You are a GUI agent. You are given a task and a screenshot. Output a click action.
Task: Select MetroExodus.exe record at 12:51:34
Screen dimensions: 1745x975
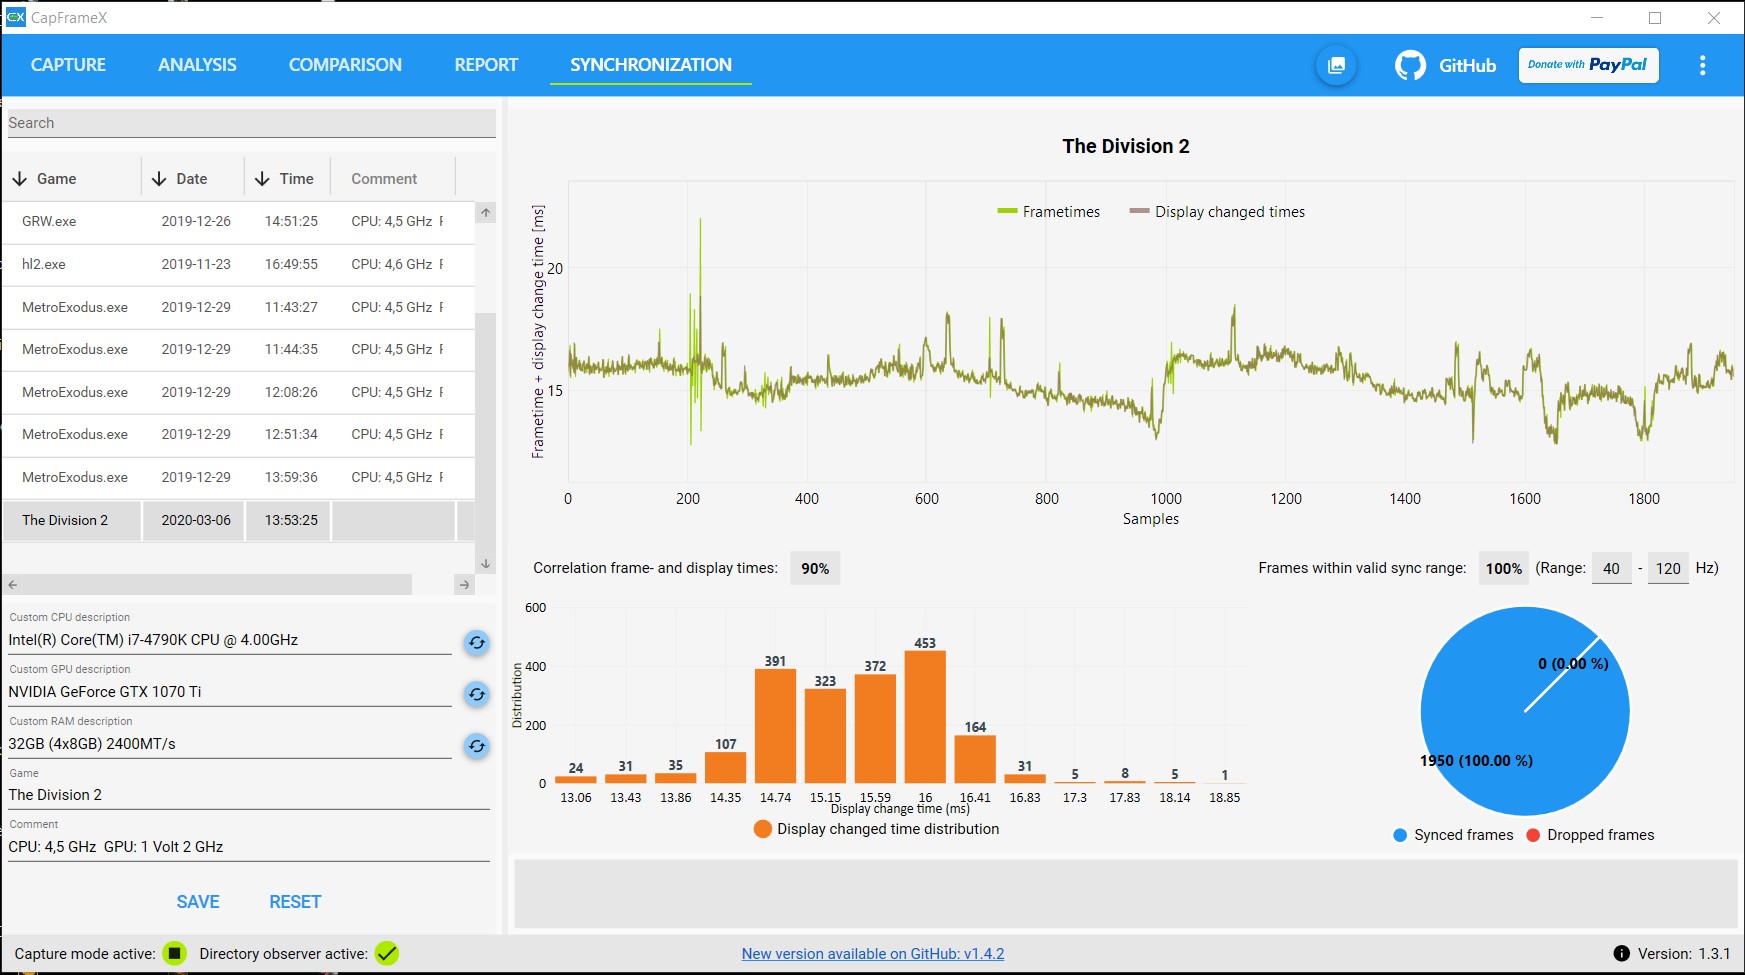(238, 435)
